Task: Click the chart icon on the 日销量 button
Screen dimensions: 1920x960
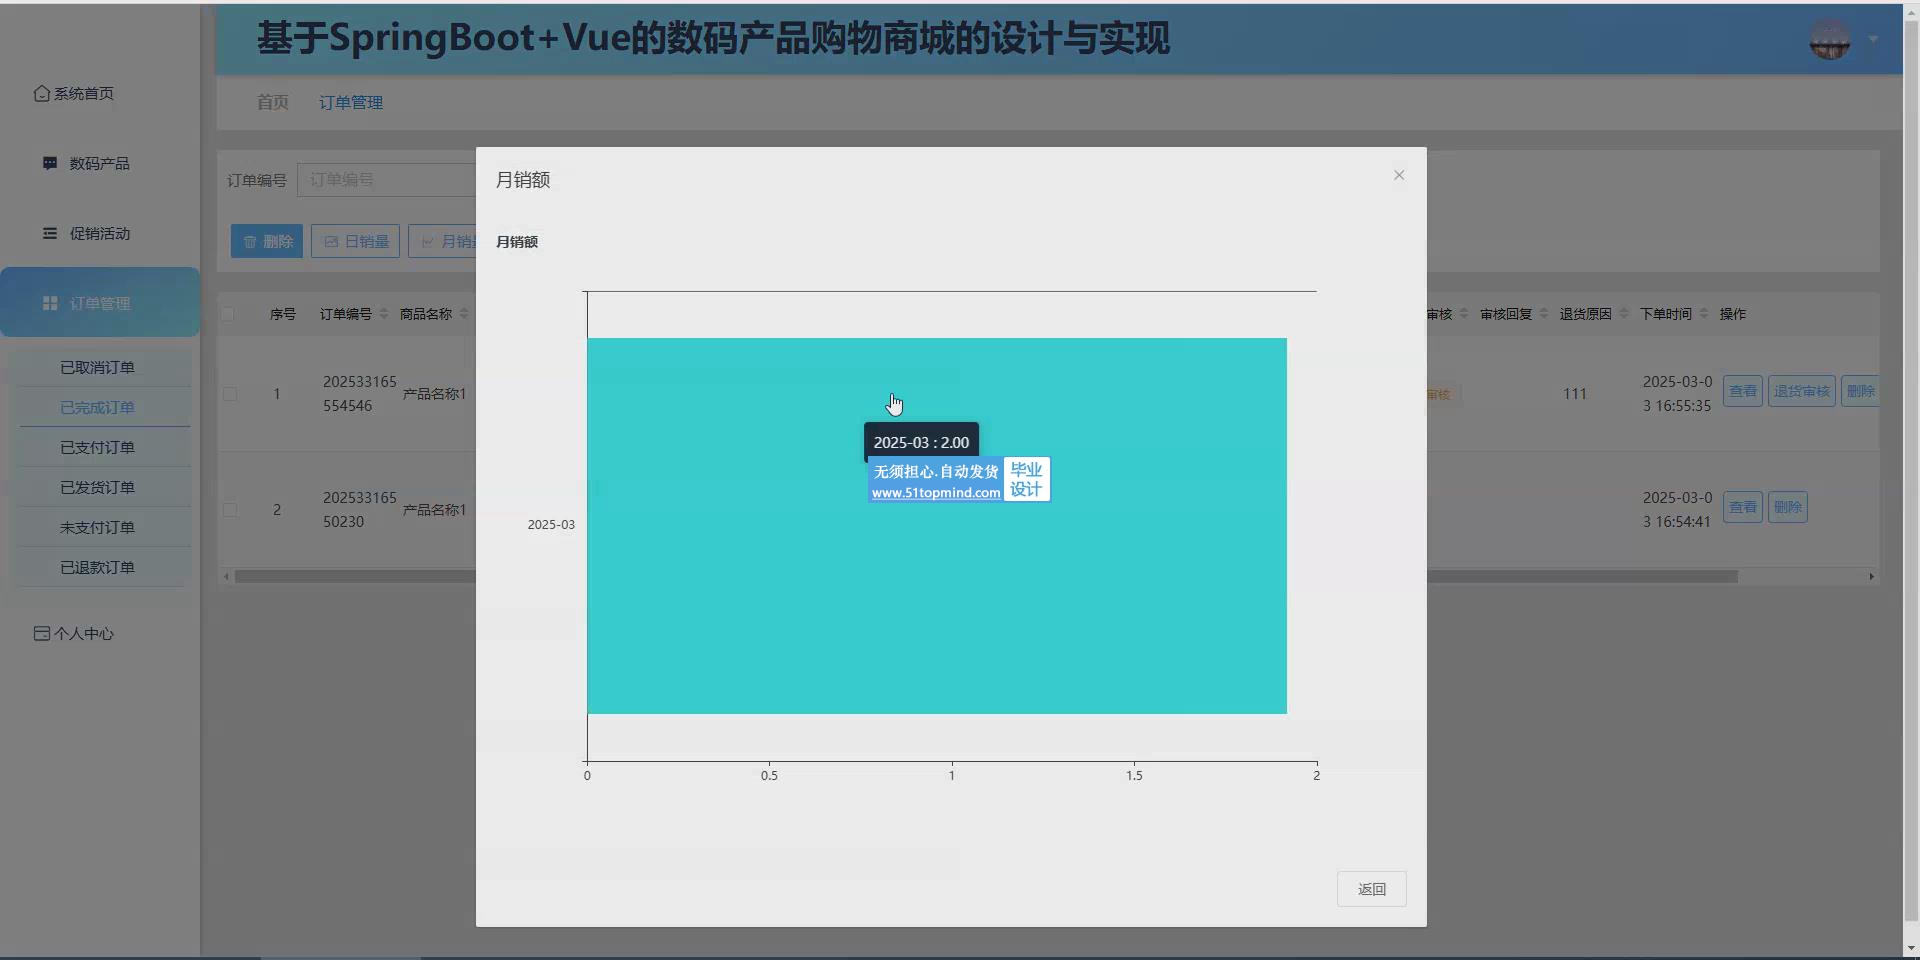Action: click(x=331, y=241)
